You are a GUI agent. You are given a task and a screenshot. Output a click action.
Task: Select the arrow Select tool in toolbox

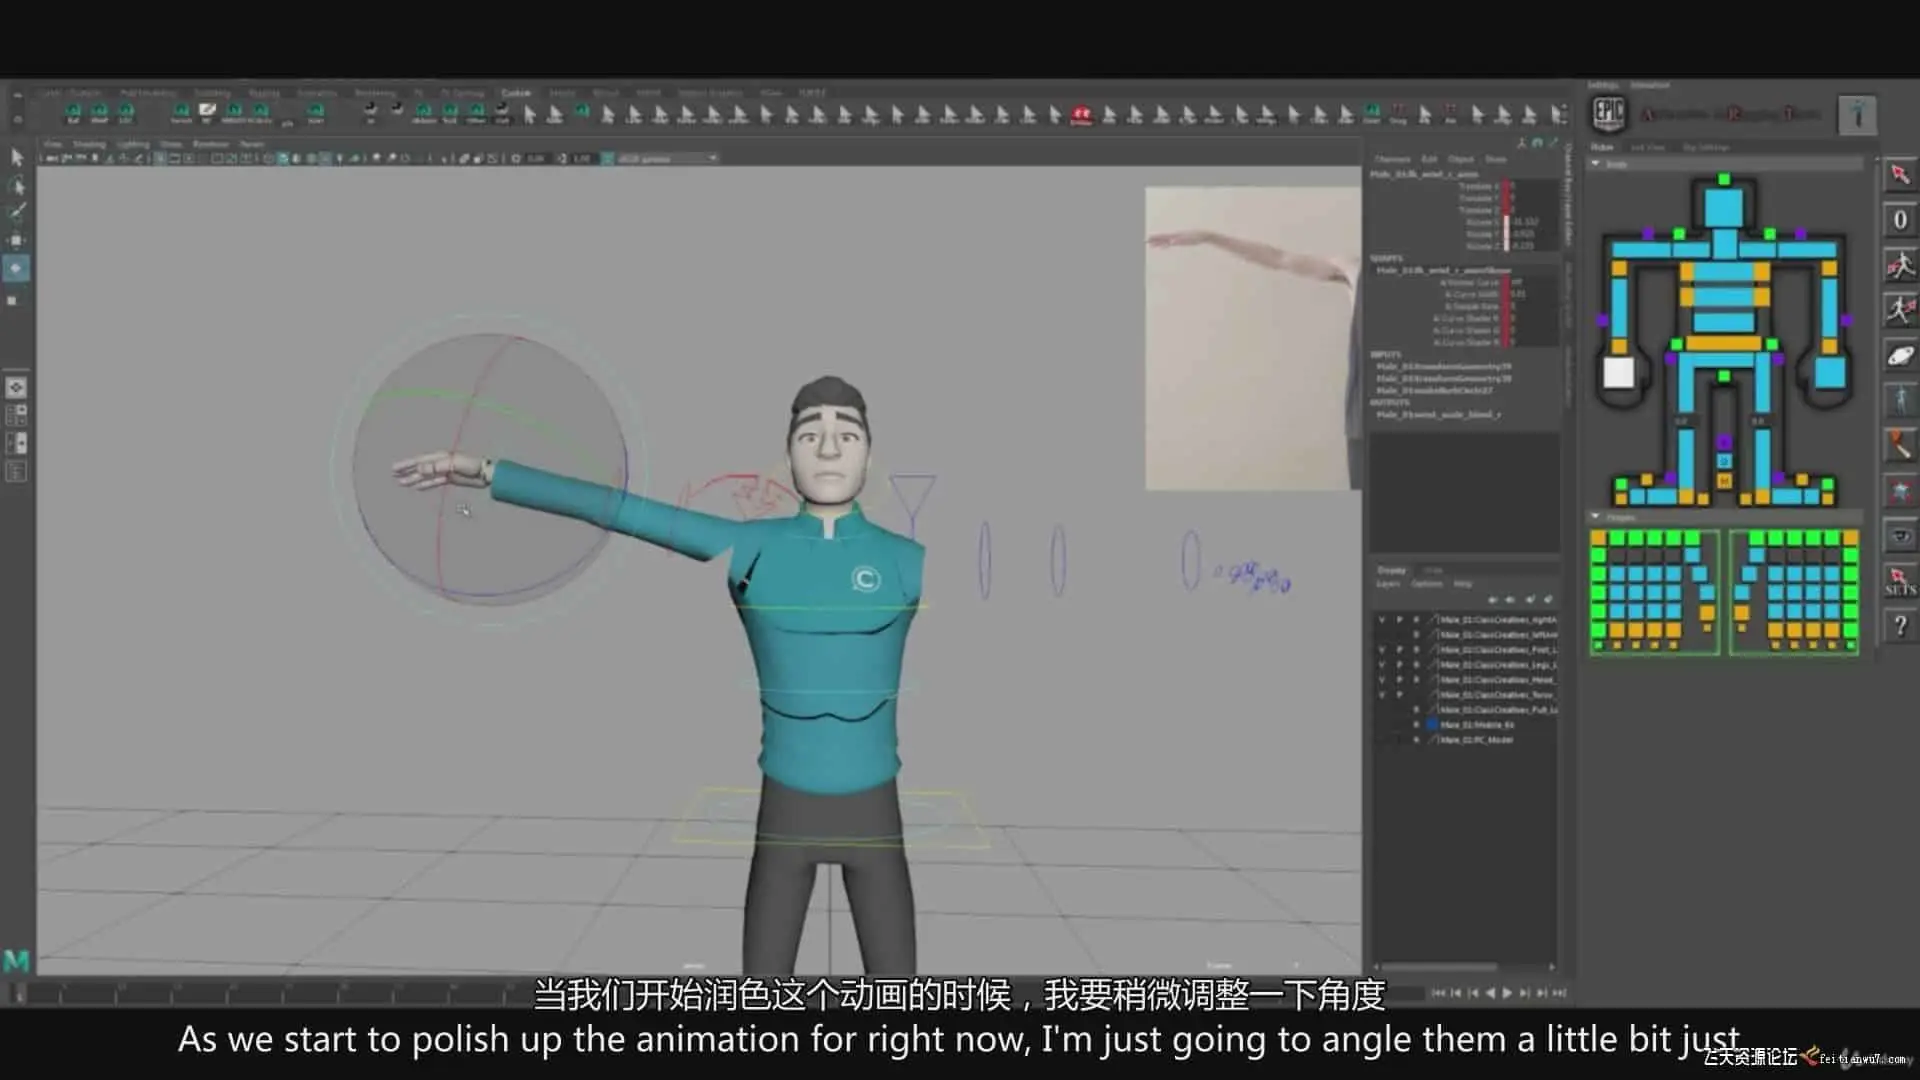pyautogui.click(x=16, y=157)
